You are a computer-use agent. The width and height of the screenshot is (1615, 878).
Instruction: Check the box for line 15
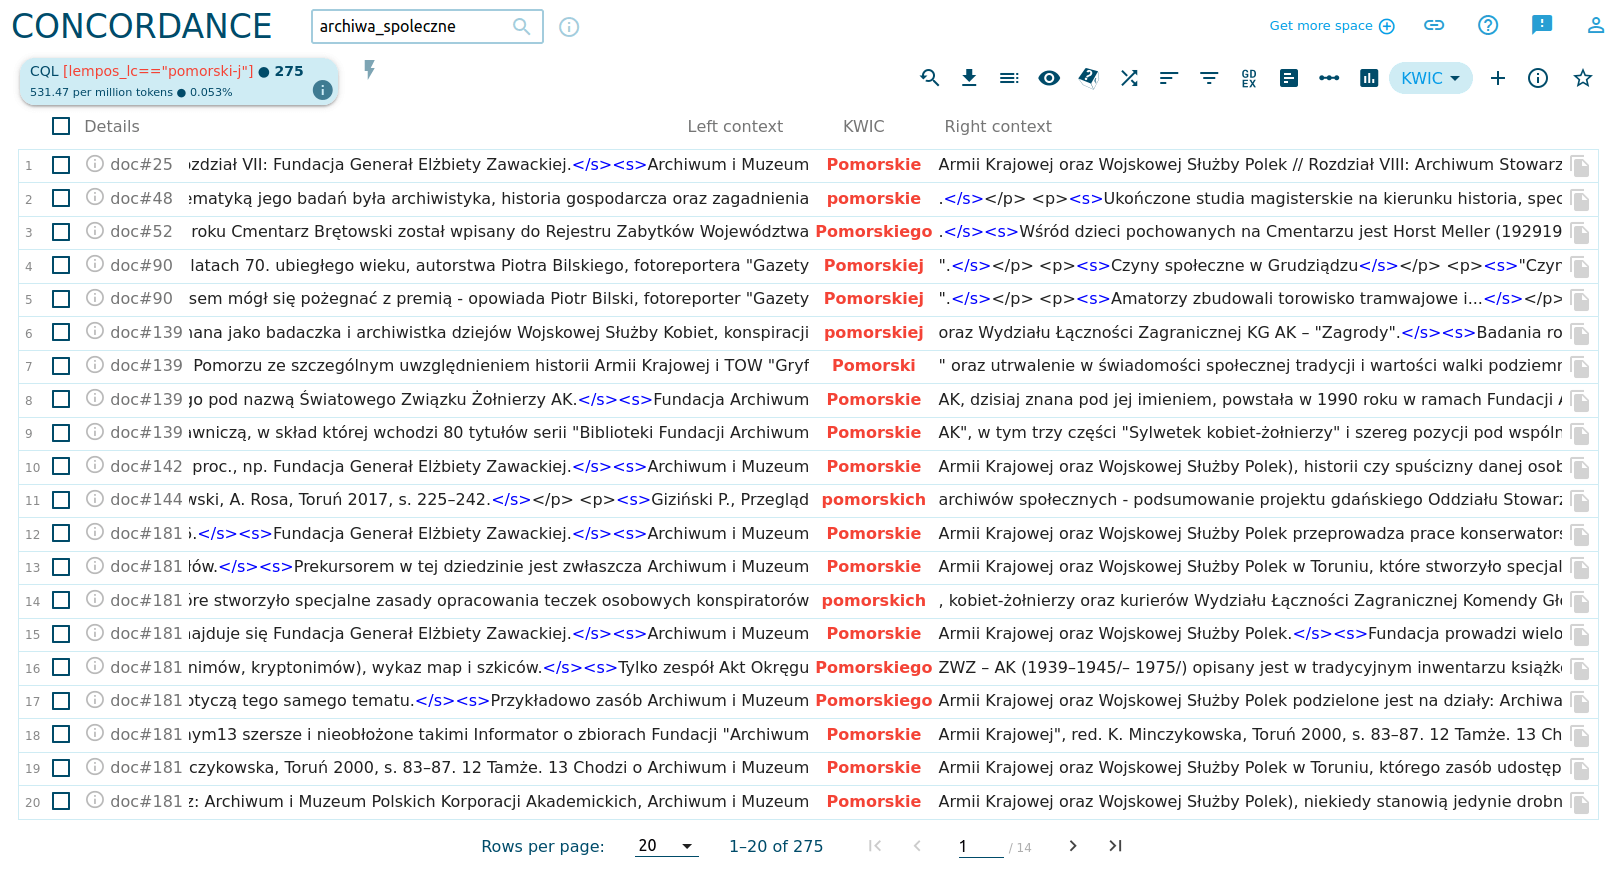click(61, 634)
